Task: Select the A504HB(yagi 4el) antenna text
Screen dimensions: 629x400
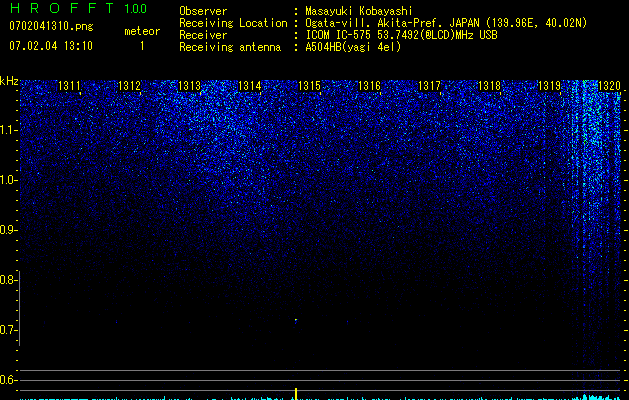Action: coord(353,47)
